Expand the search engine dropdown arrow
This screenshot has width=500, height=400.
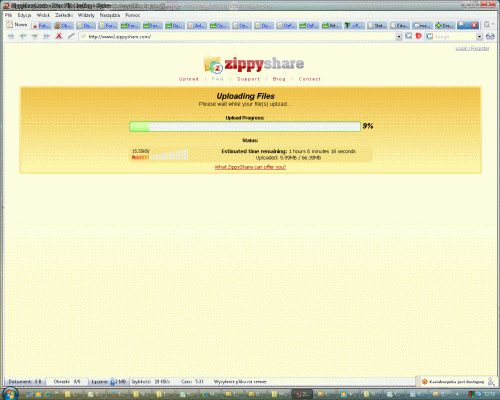tap(479, 37)
